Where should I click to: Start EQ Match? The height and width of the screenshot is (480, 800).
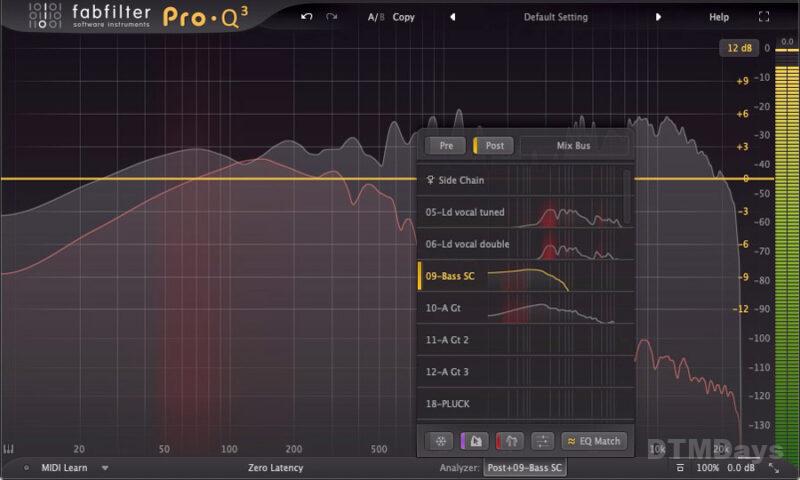(x=594, y=441)
